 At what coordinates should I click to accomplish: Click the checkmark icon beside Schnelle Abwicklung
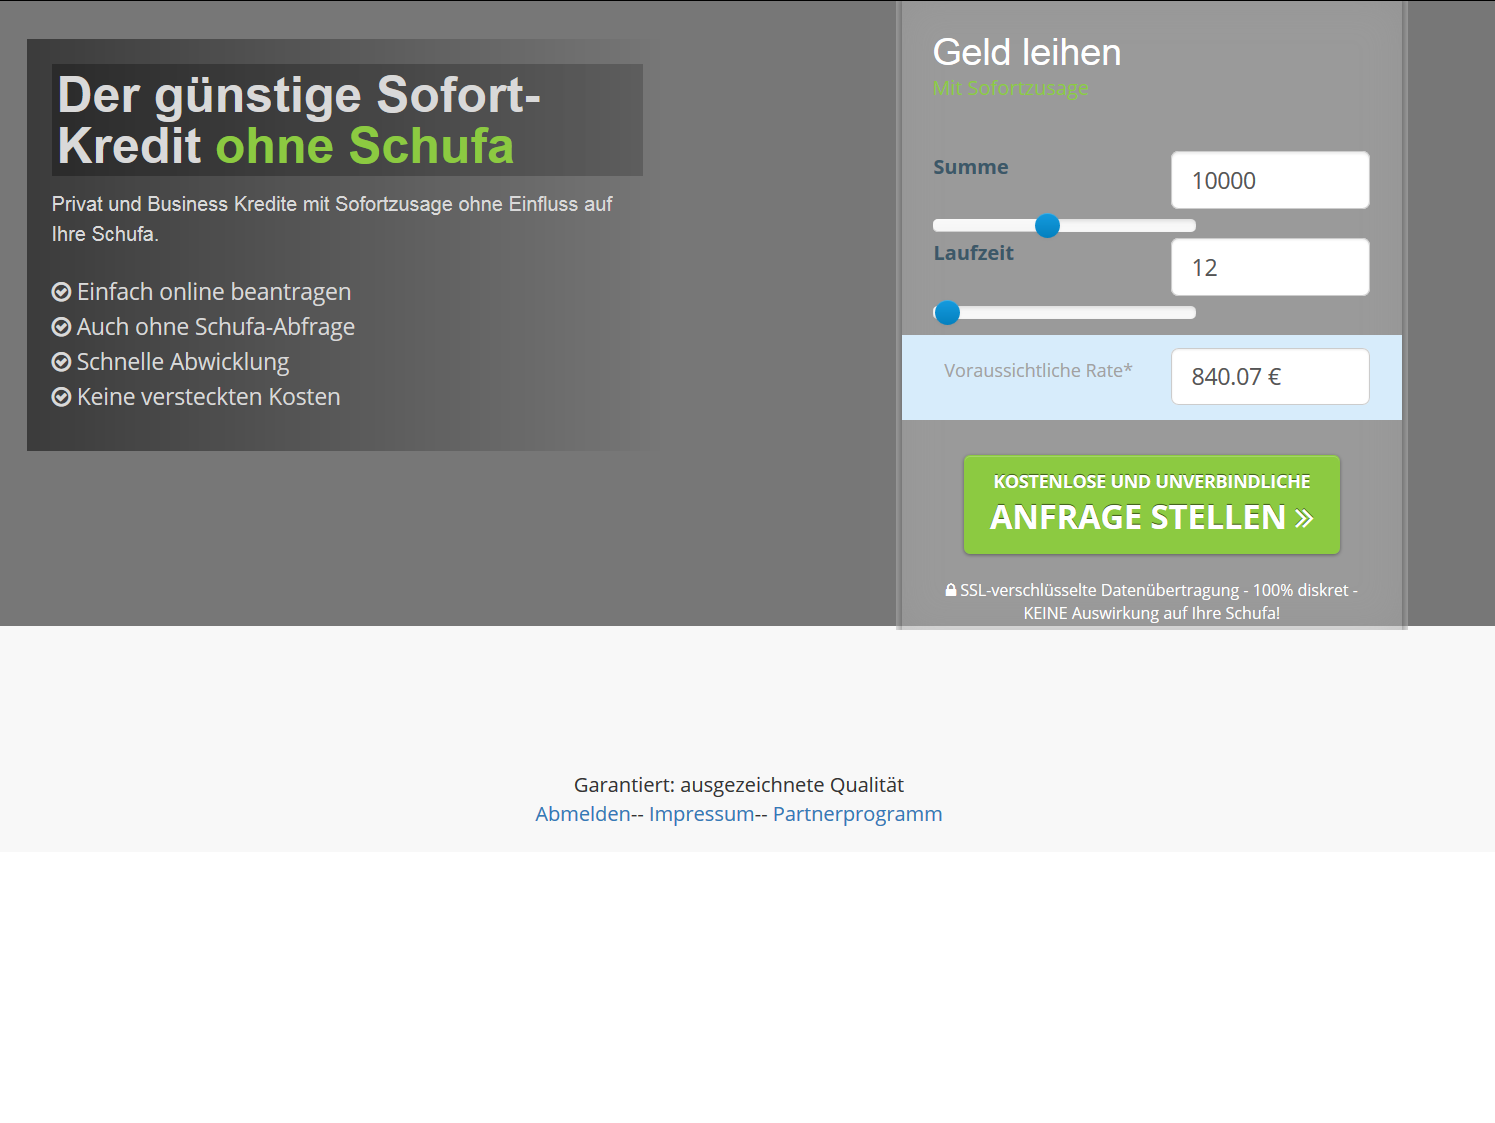(61, 362)
